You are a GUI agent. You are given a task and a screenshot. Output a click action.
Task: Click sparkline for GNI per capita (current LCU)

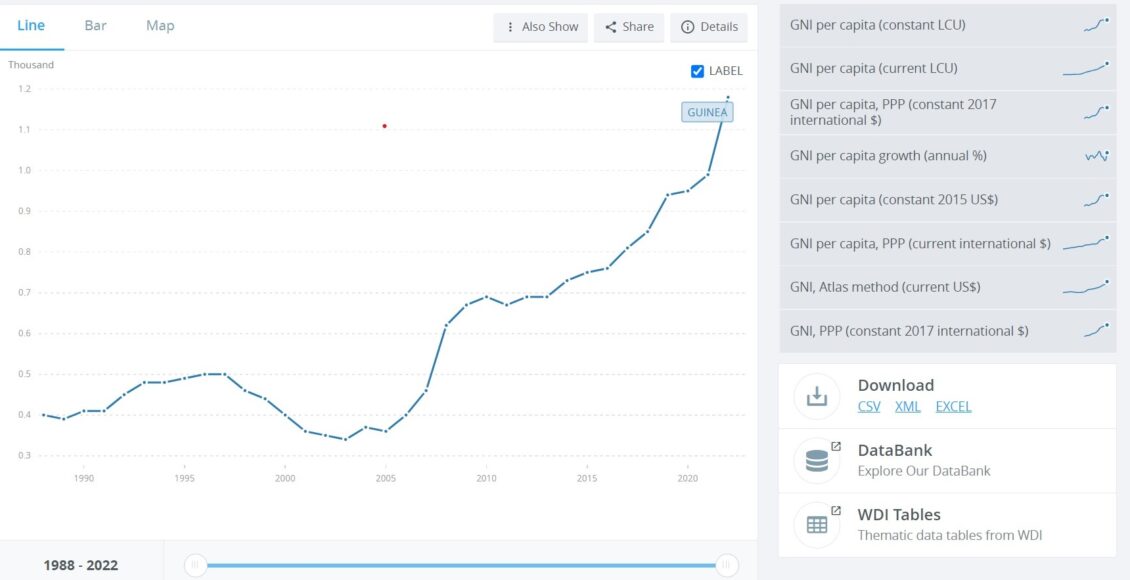tap(1086, 68)
